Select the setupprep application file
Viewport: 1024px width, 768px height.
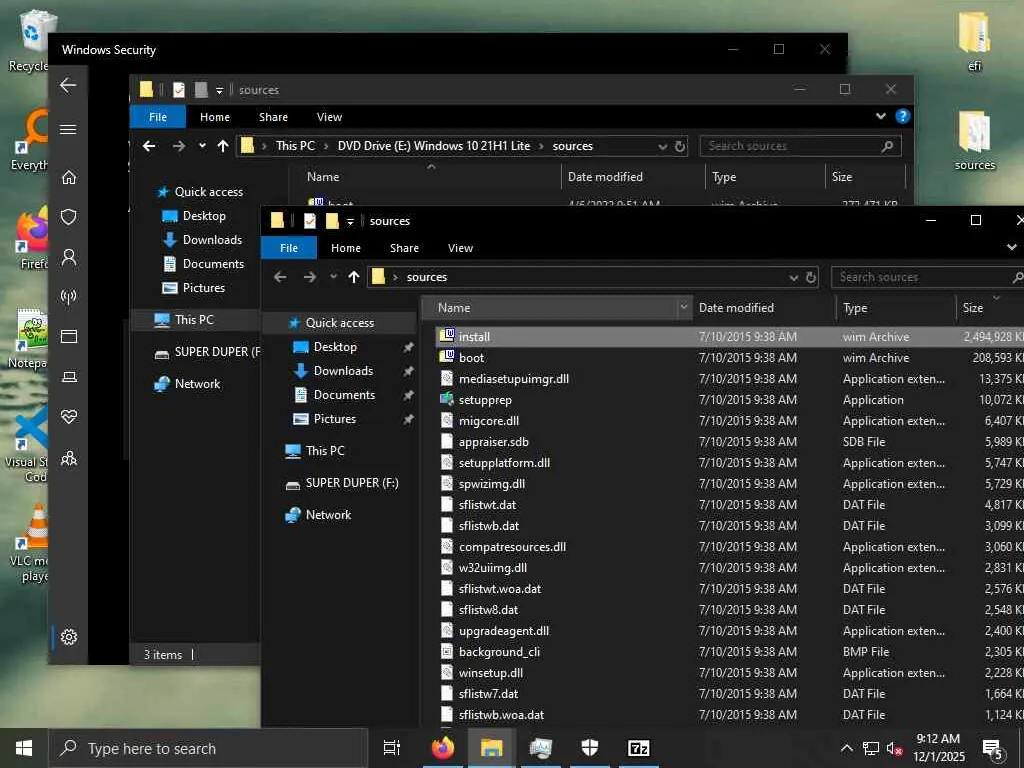pyautogui.click(x=485, y=400)
